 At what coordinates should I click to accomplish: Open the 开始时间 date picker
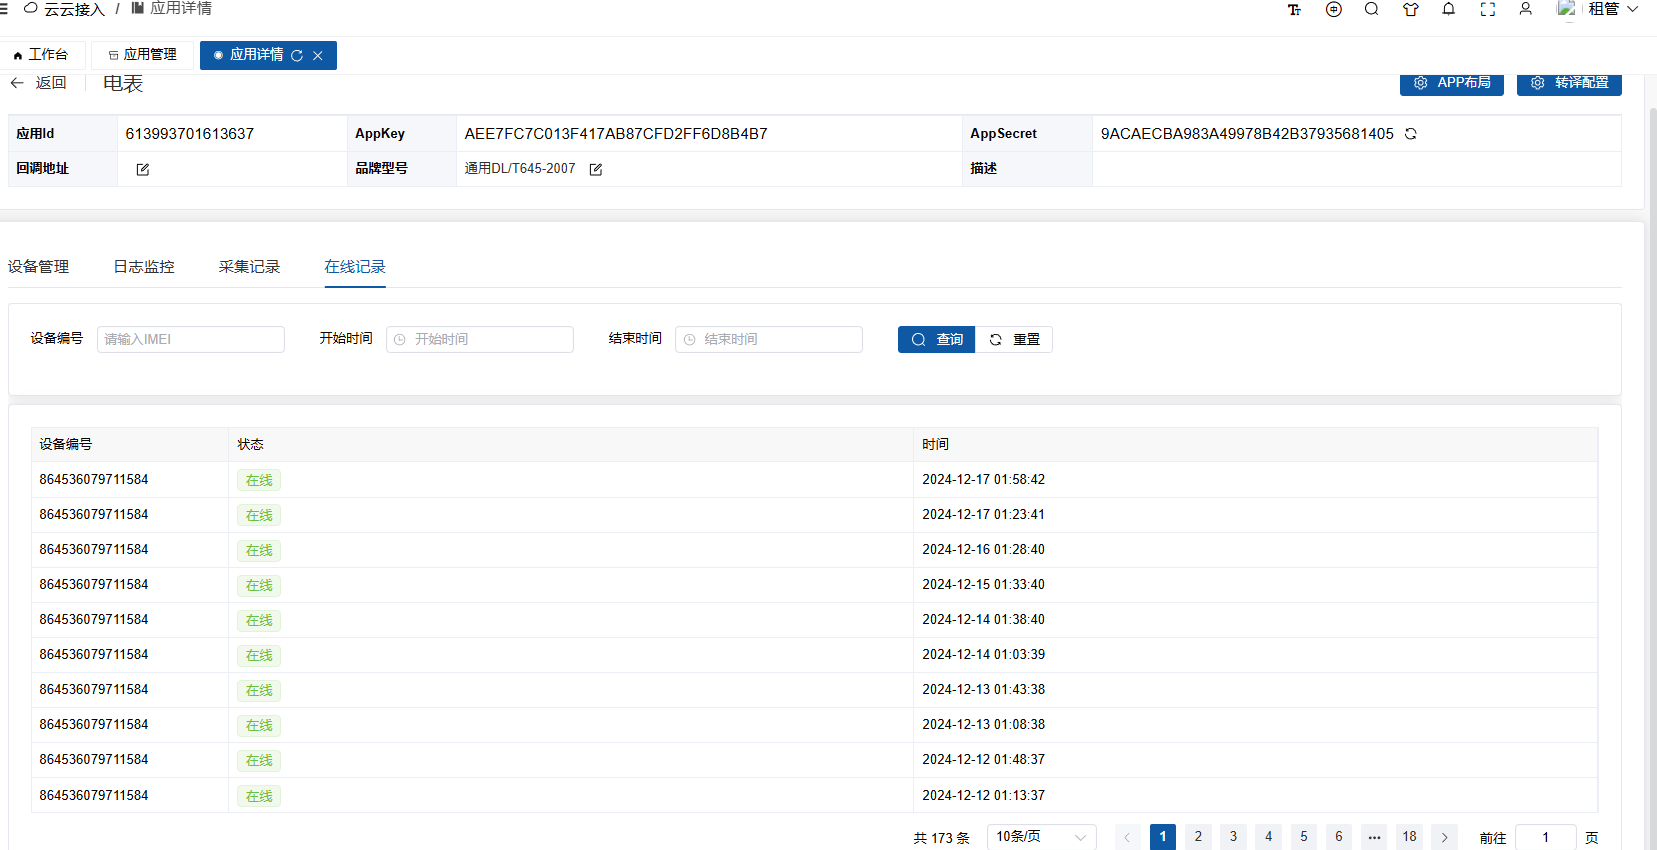(x=480, y=339)
